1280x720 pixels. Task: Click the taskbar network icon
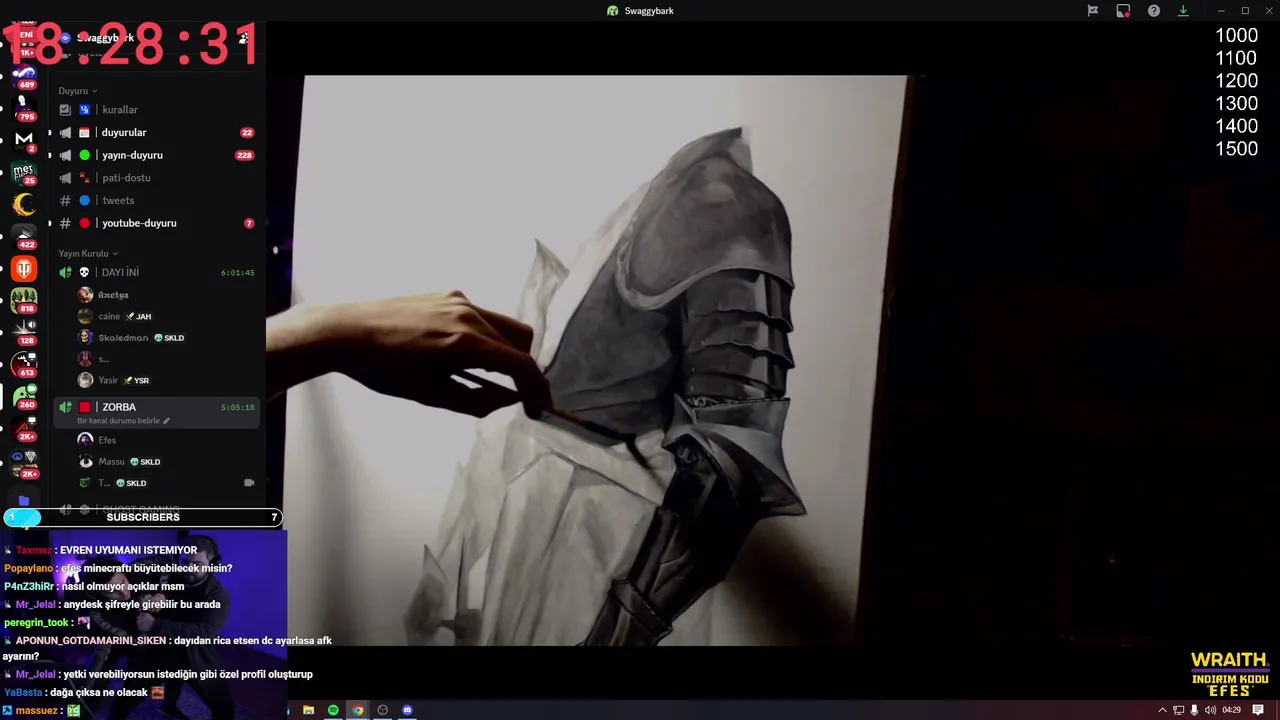1178,710
